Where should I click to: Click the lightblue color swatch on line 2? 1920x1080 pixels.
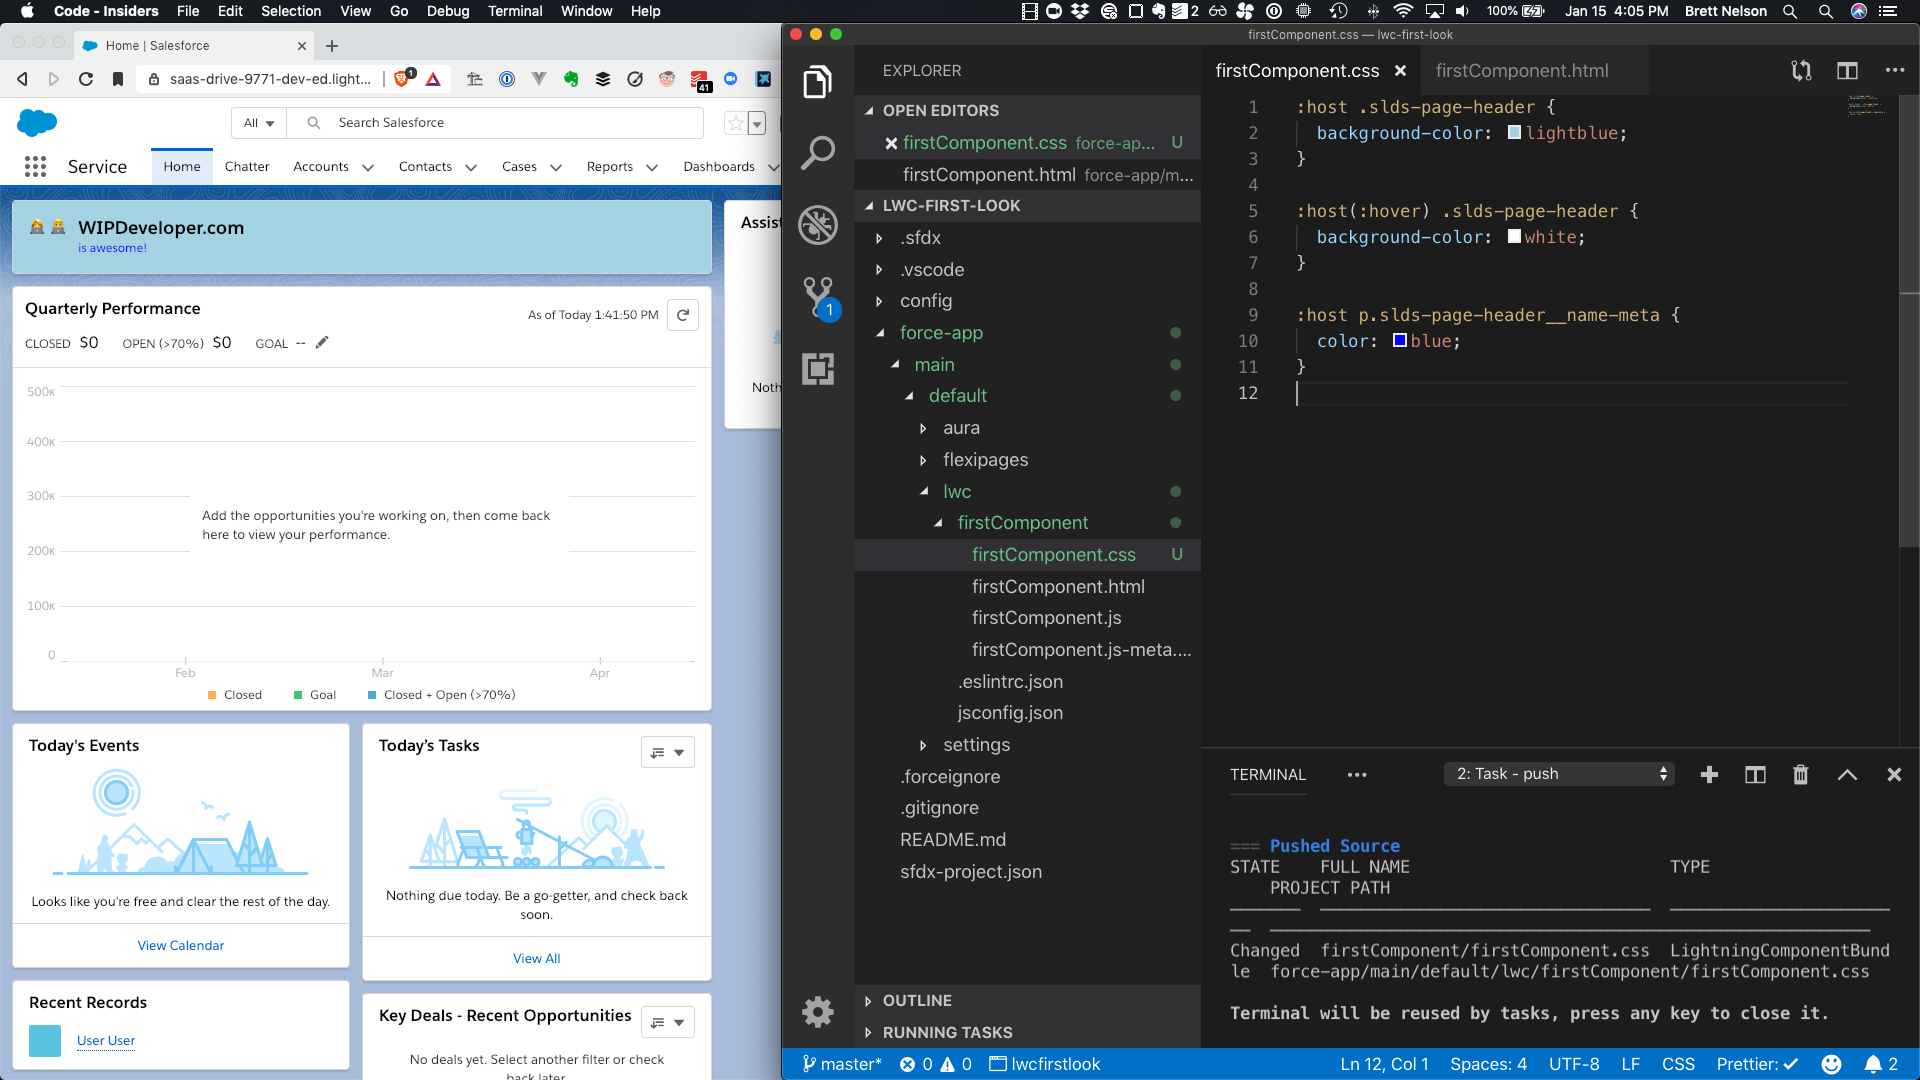point(1514,133)
